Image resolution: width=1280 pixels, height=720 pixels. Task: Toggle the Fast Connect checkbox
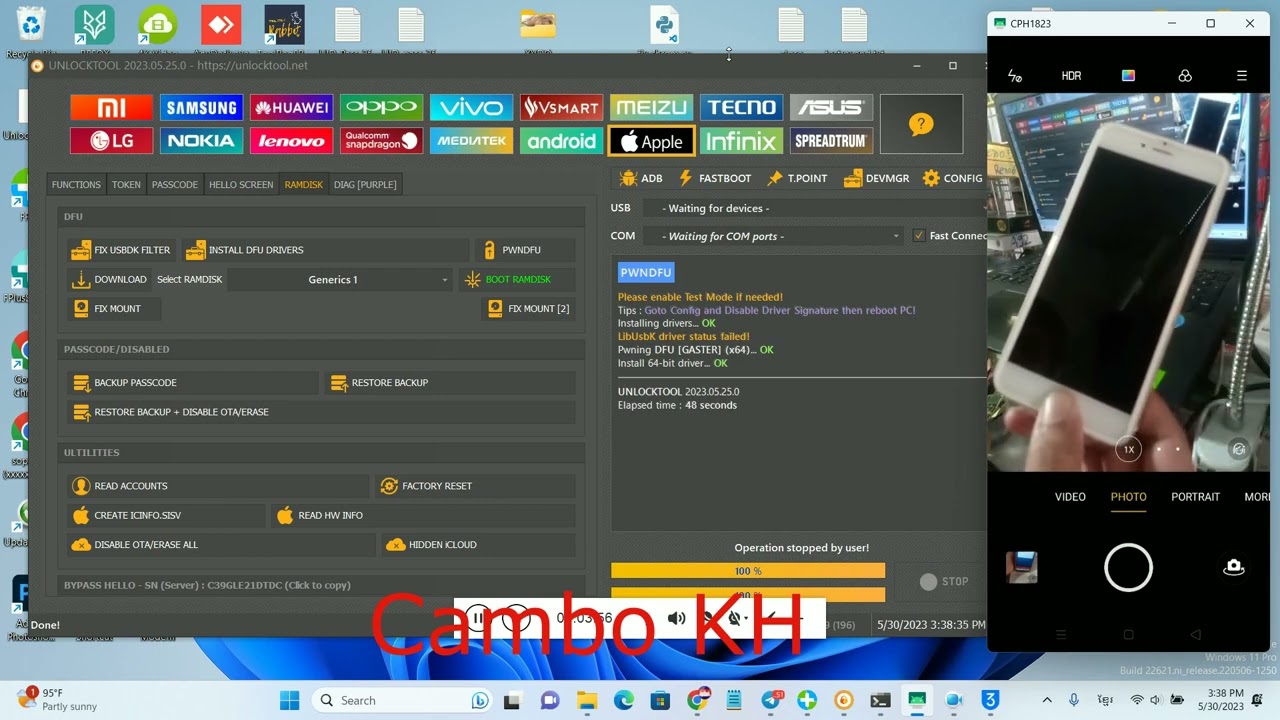tap(919, 236)
